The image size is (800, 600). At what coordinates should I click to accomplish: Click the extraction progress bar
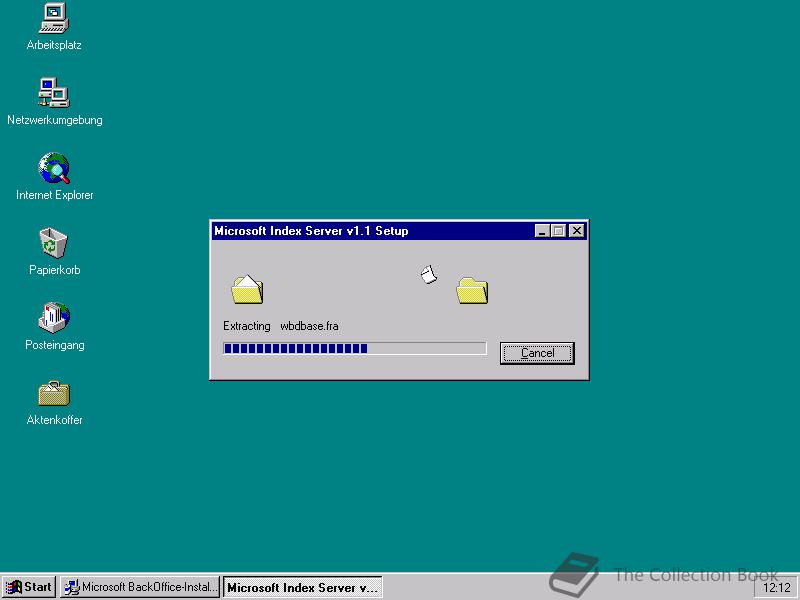pyautogui.click(x=355, y=348)
